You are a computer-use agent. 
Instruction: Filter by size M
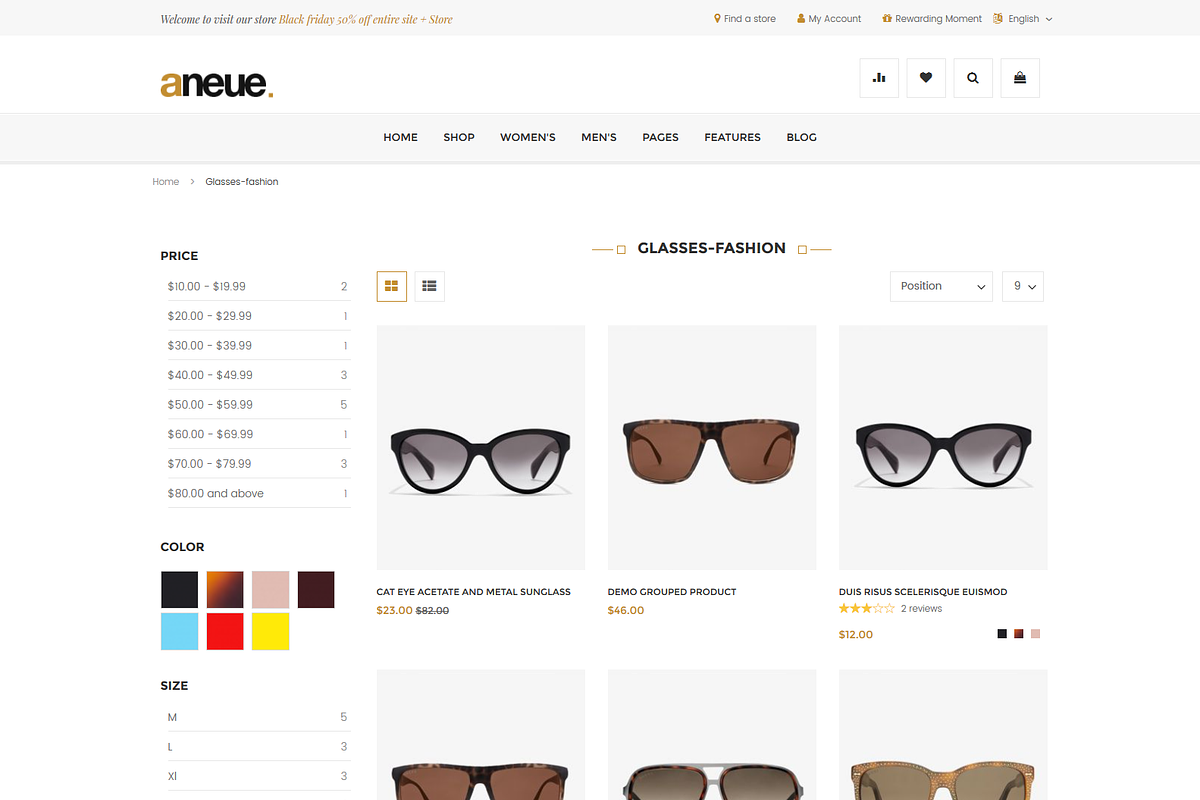[173, 717]
